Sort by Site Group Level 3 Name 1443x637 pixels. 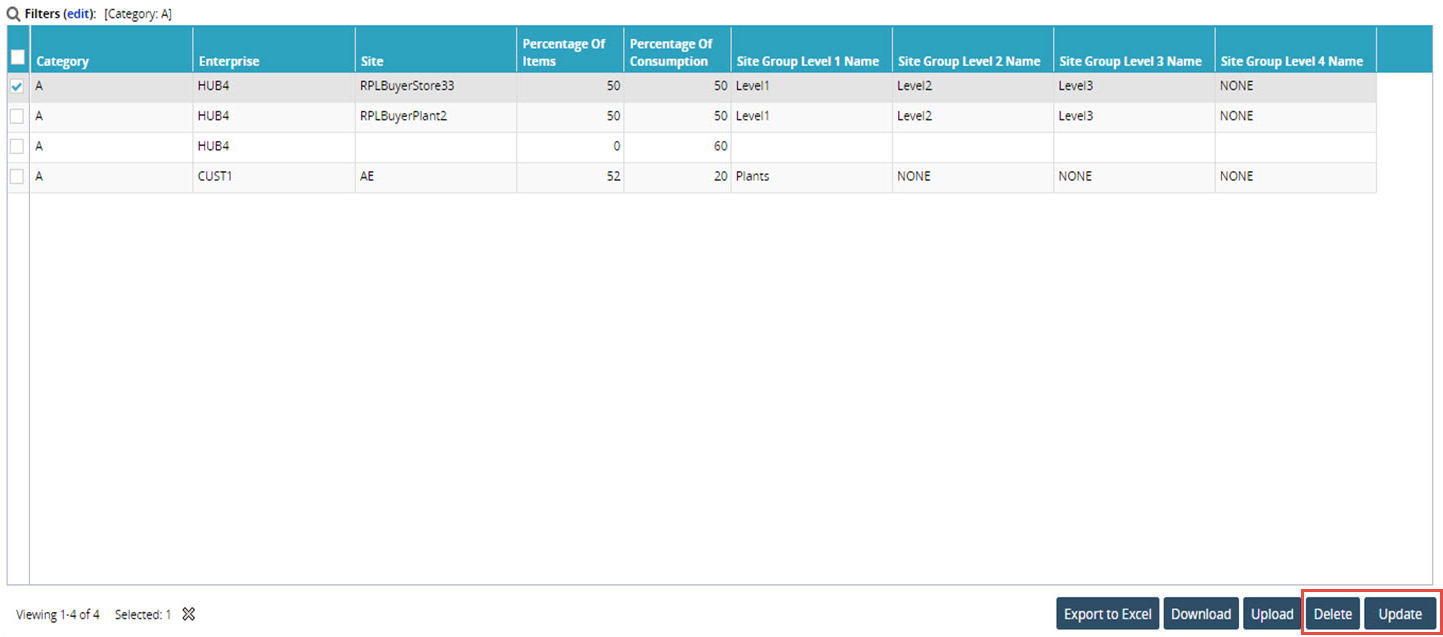coord(1134,49)
